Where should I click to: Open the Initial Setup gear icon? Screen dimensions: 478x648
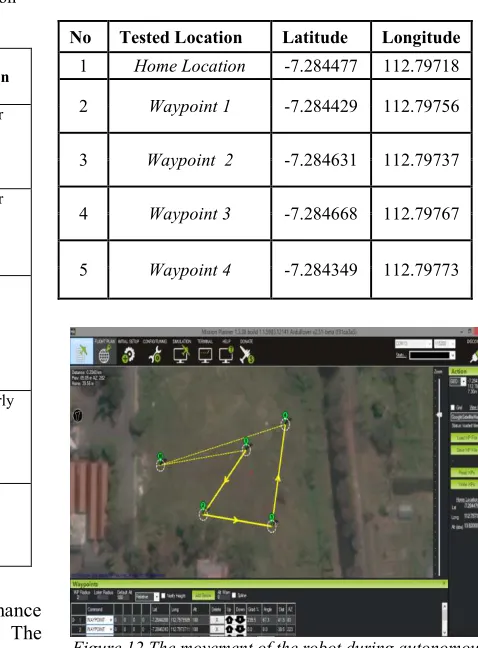click(128, 355)
